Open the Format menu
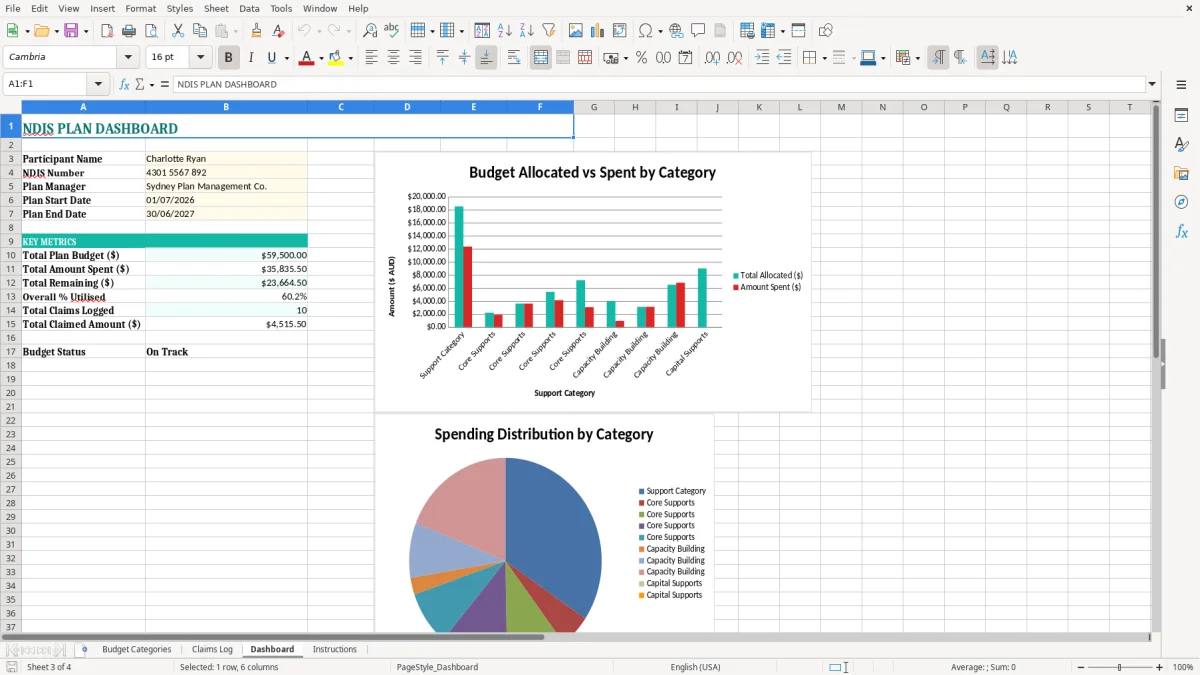 pyautogui.click(x=140, y=8)
